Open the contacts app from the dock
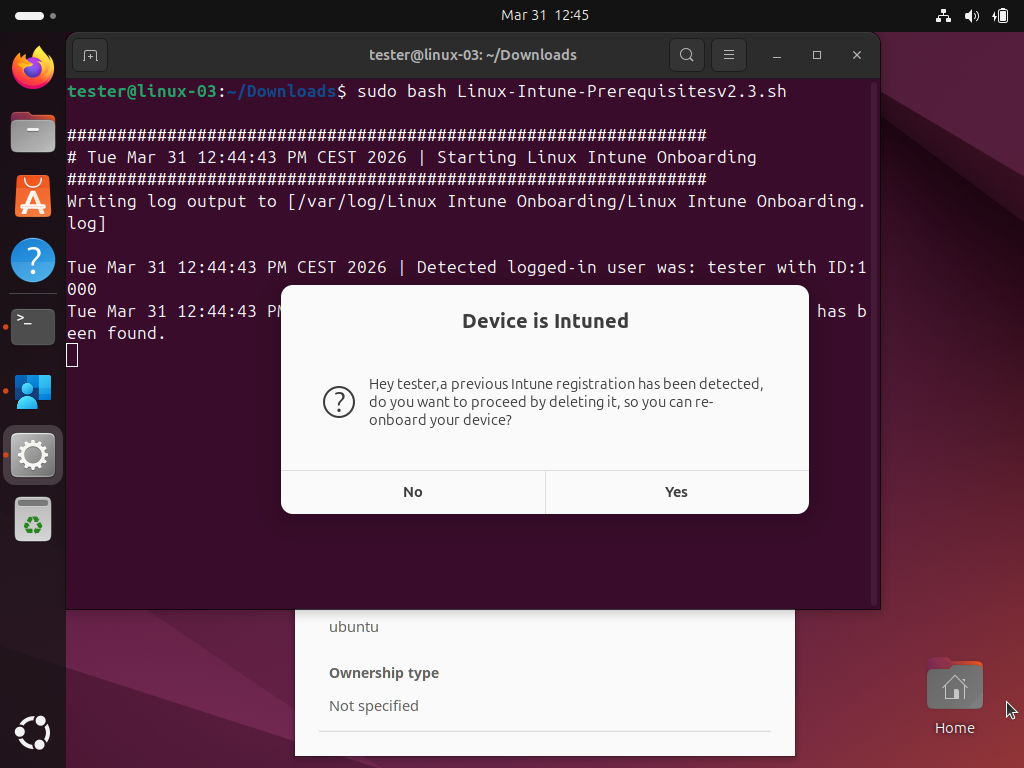1024x768 pixels. [x=32, y=392]
